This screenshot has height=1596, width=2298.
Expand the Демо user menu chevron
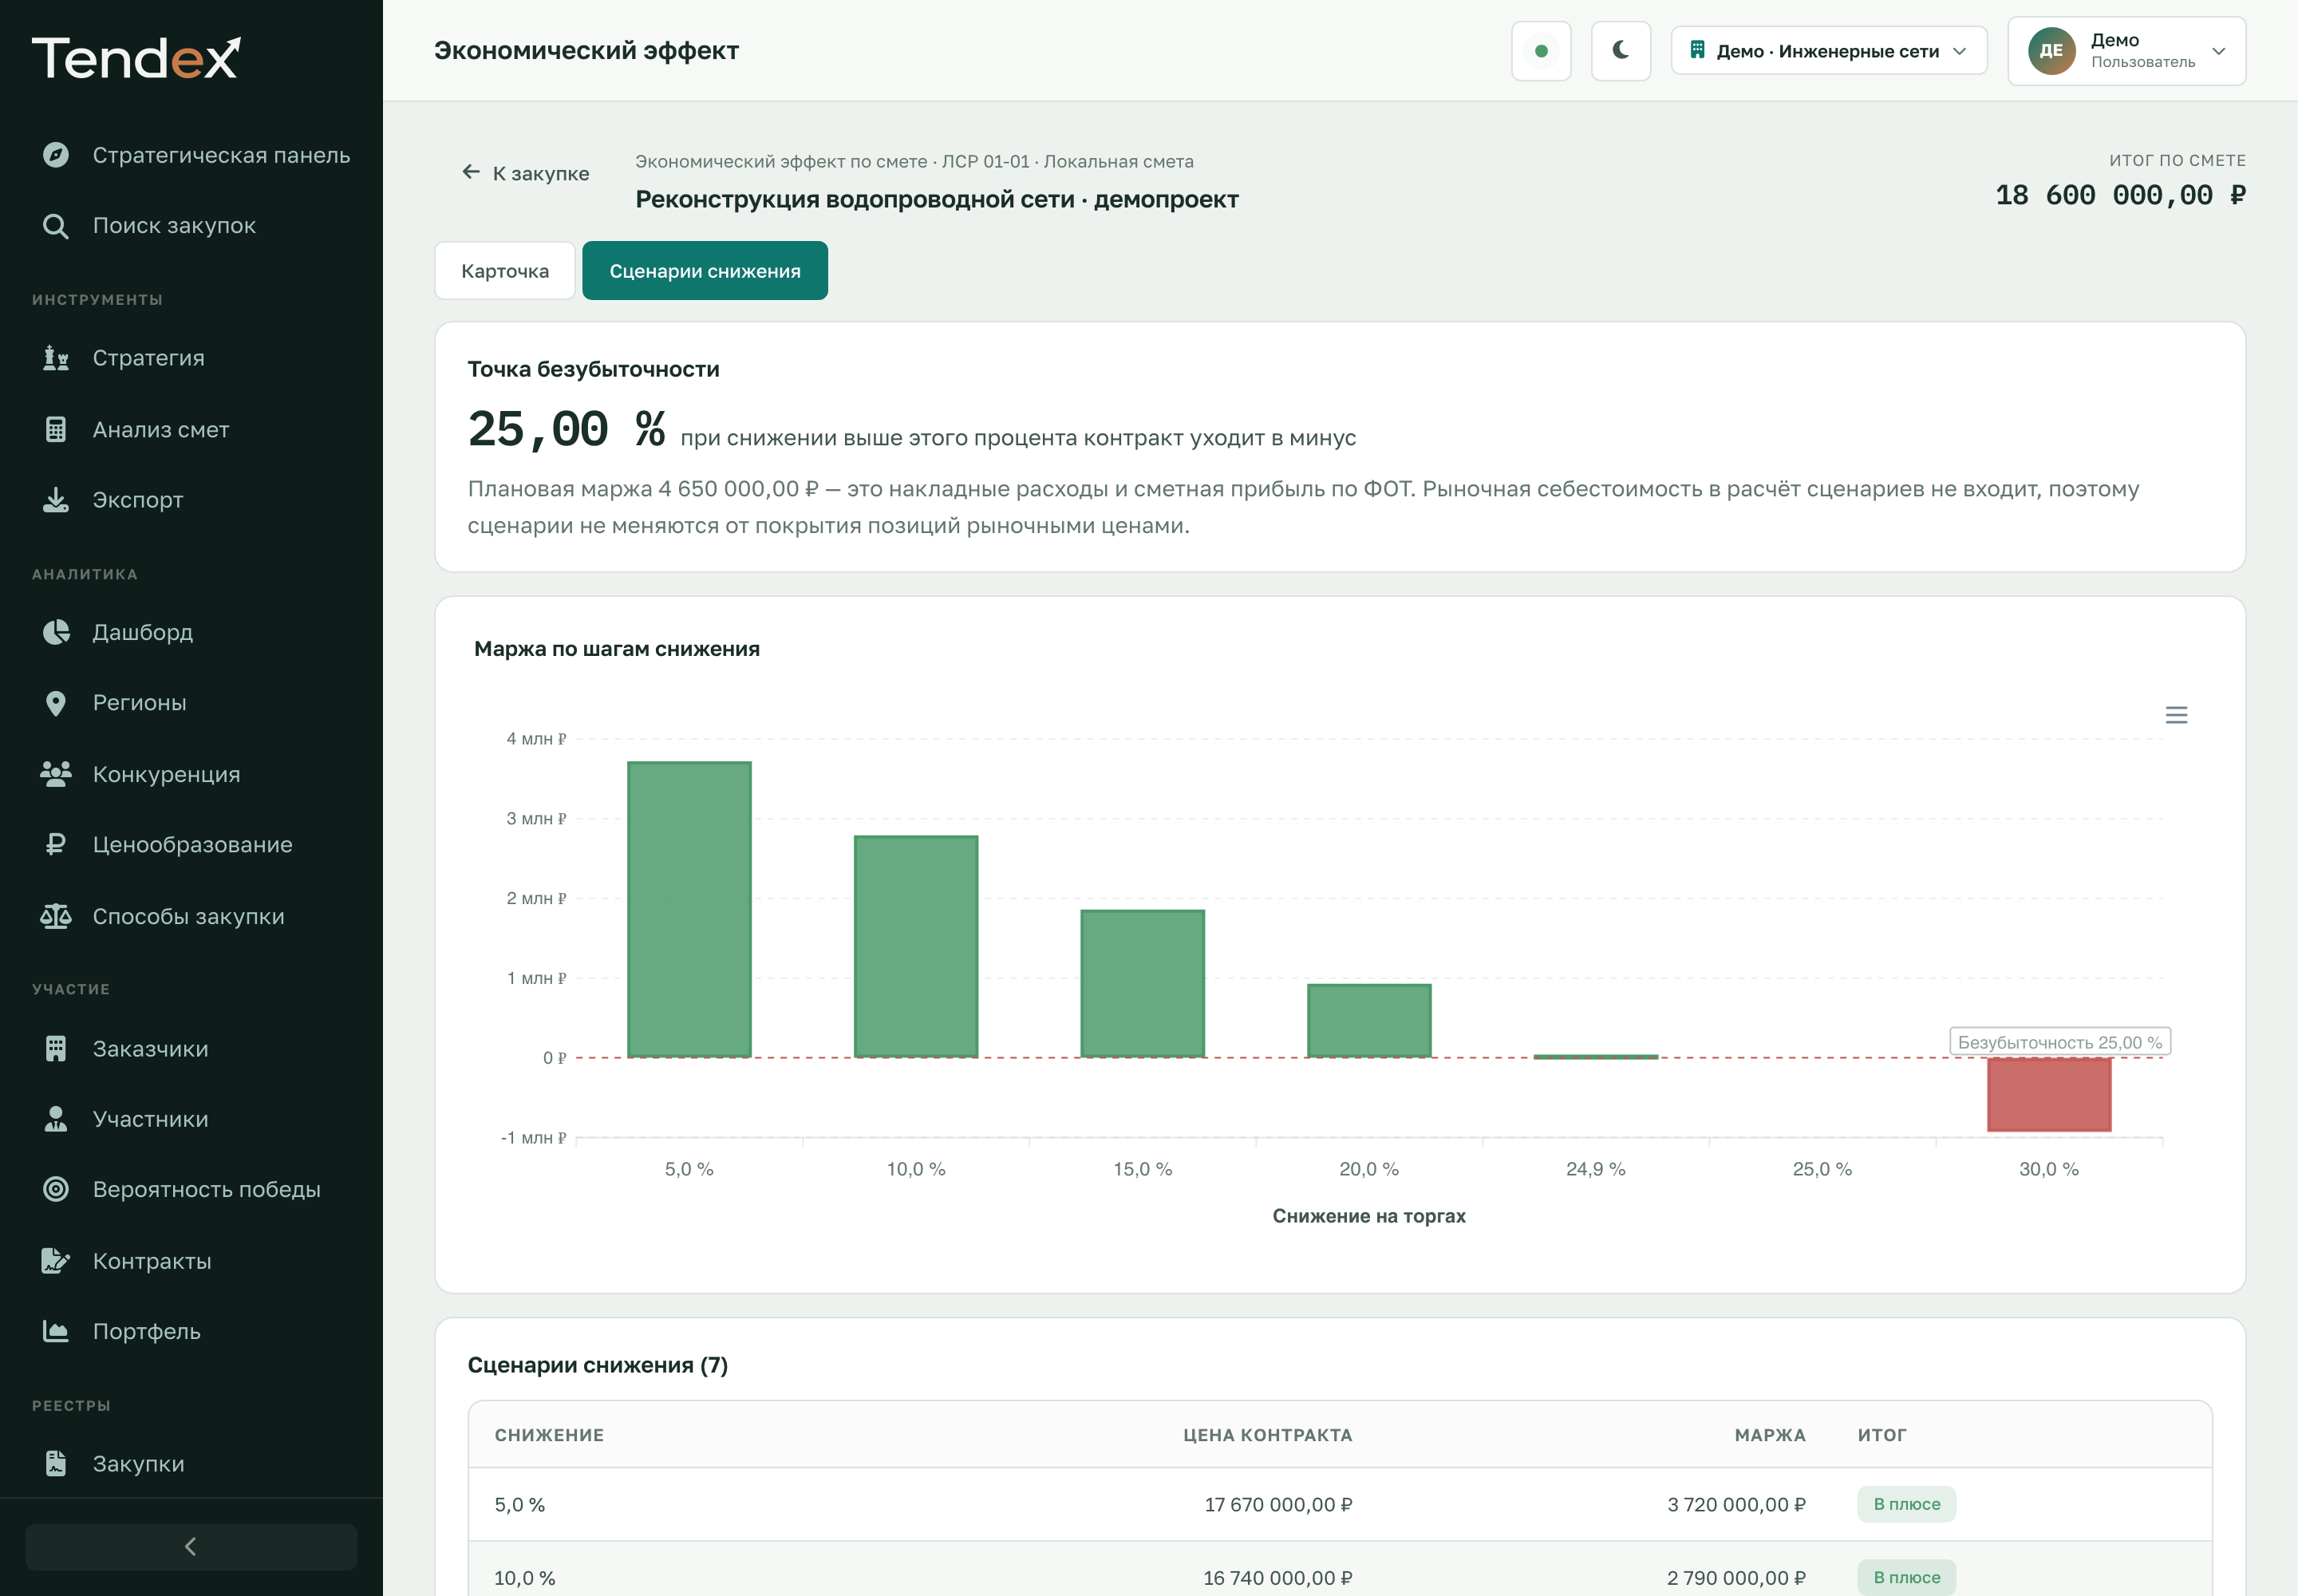tap(2218, 51)
